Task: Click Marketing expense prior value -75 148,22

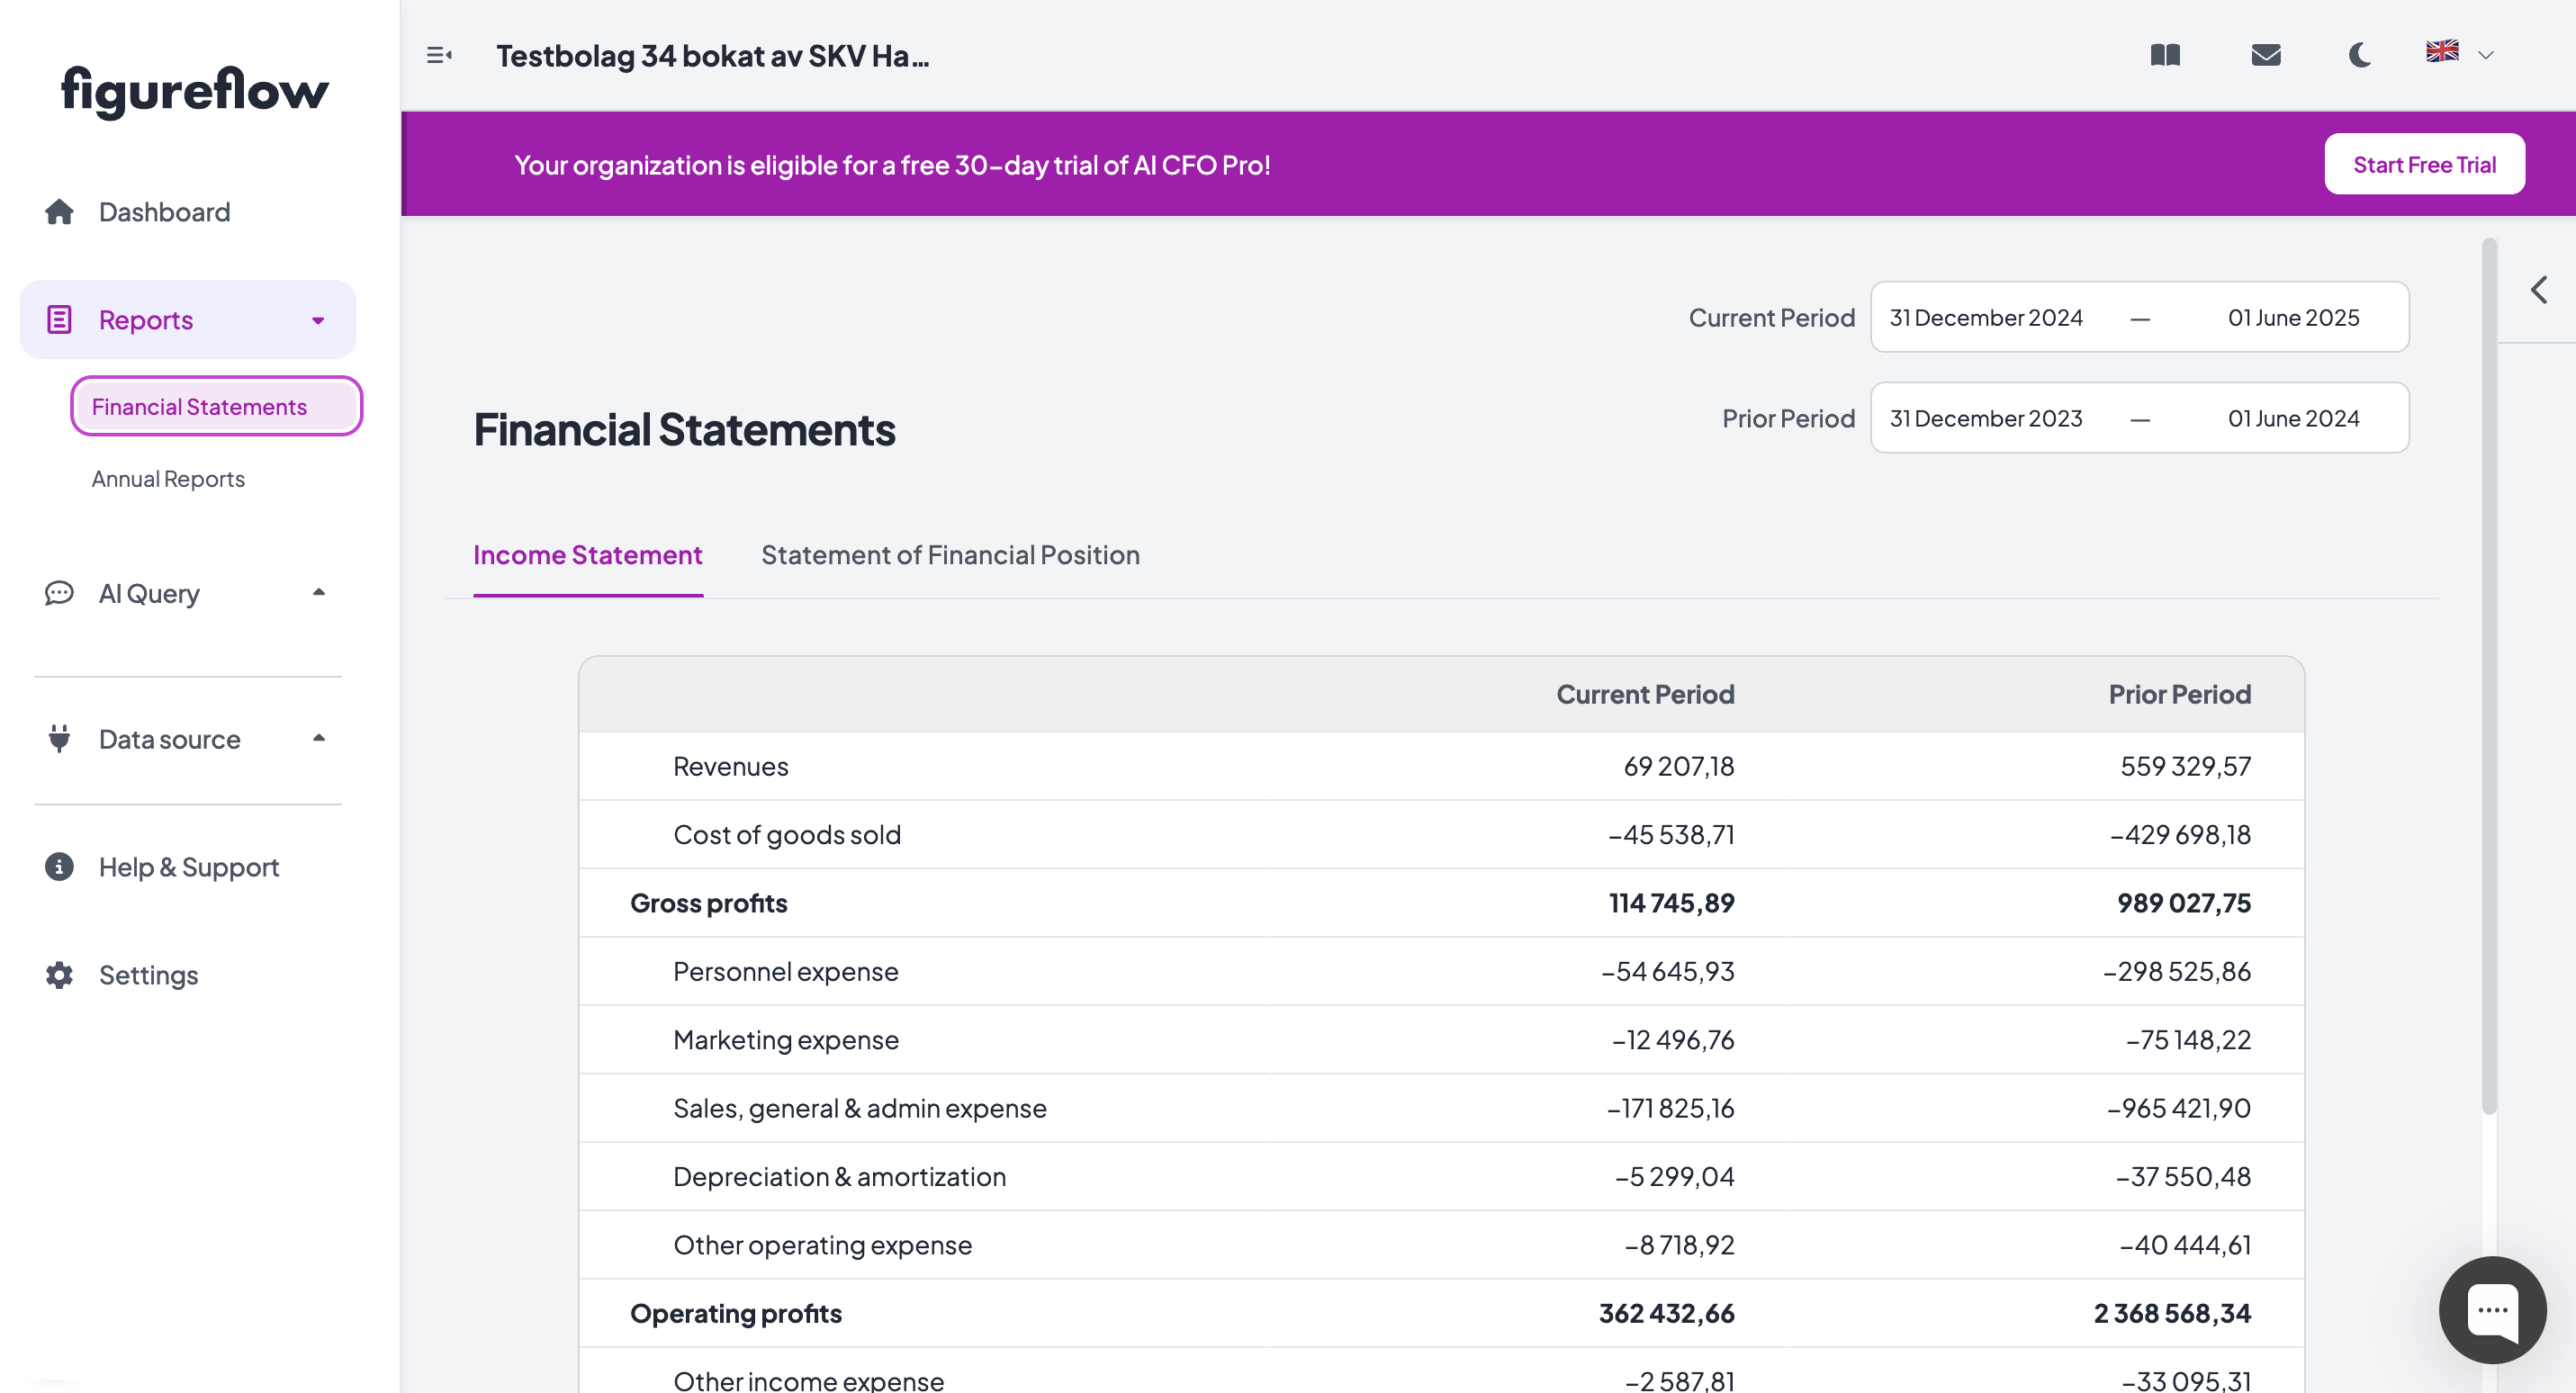Action: pyautogui.click(x=2188, y=1040)
